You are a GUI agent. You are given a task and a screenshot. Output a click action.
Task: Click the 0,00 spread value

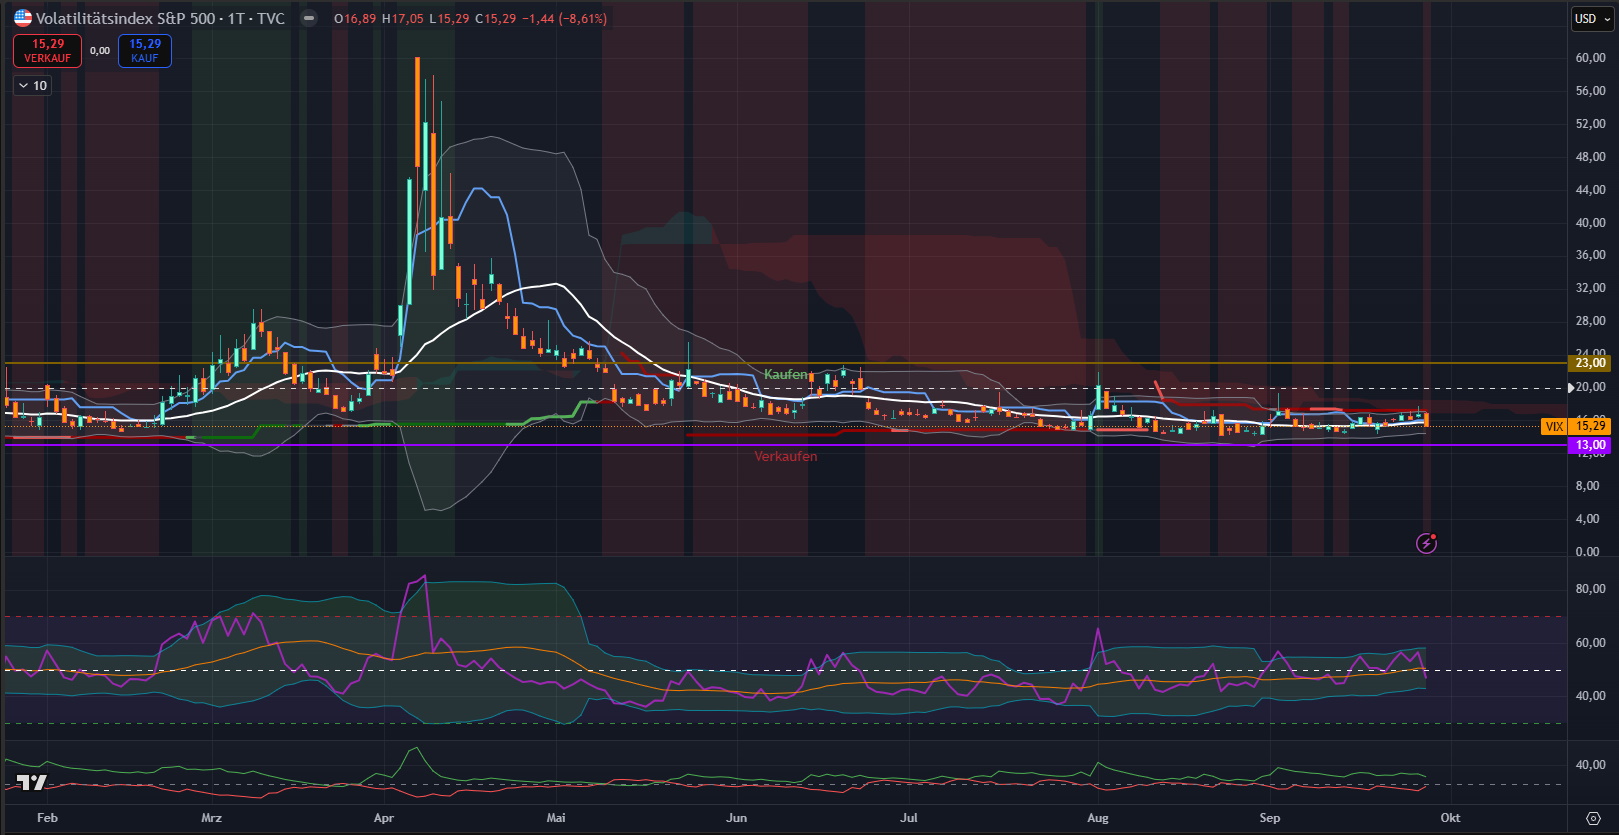[100, 51]
